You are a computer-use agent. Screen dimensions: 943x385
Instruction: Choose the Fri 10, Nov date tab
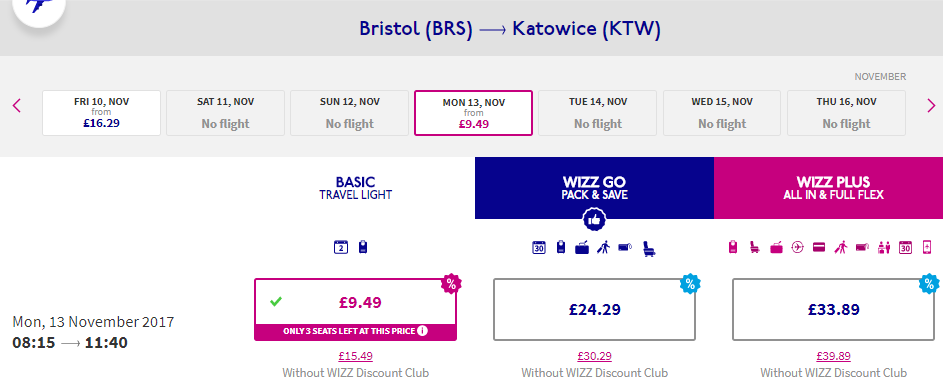coord(102,113)
